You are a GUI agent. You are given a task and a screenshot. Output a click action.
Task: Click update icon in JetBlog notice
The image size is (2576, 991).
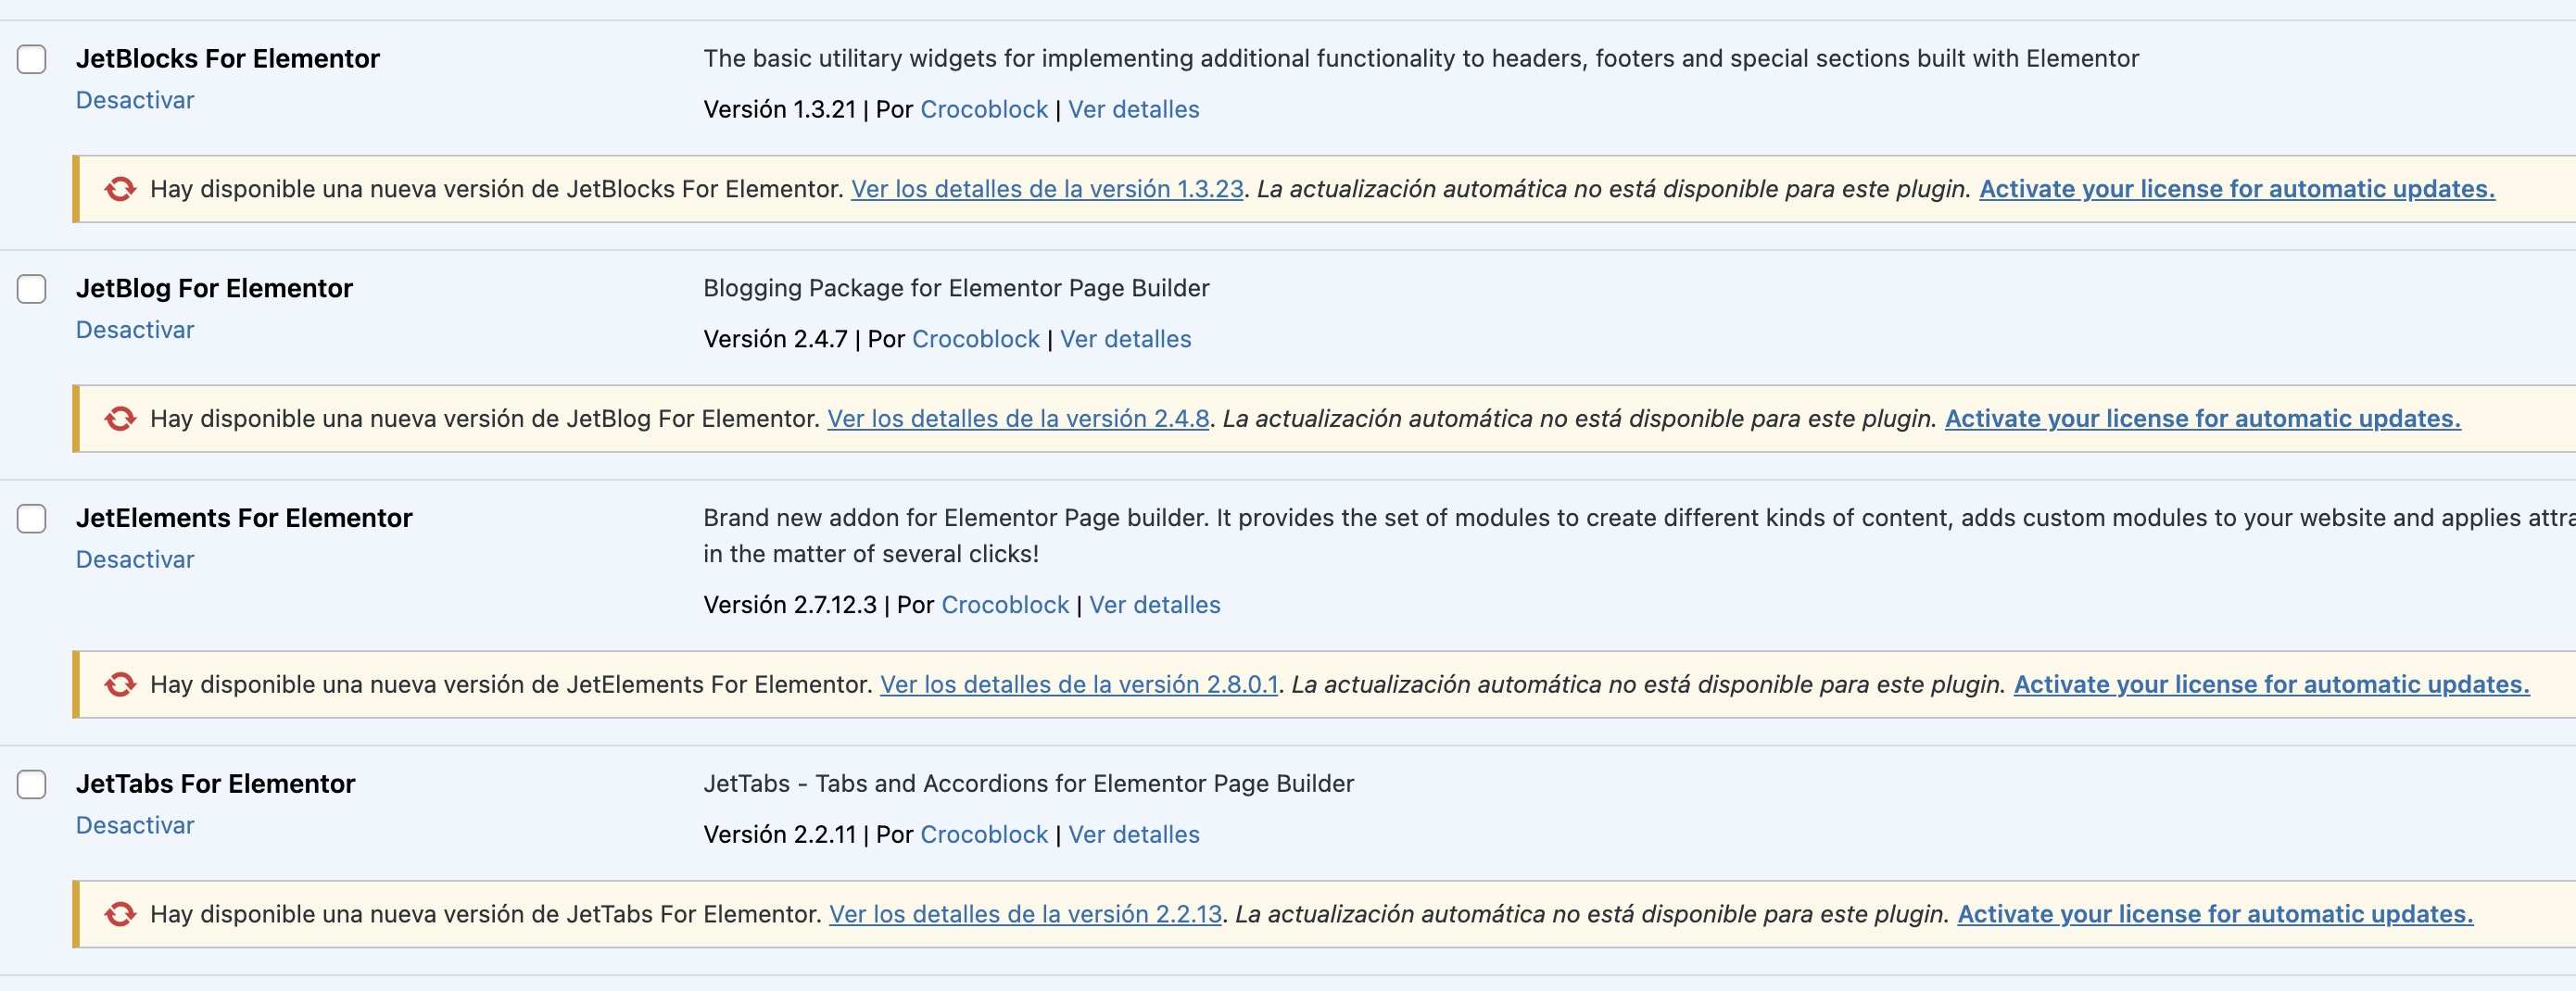pyautogui.click(x=120, y=419)
